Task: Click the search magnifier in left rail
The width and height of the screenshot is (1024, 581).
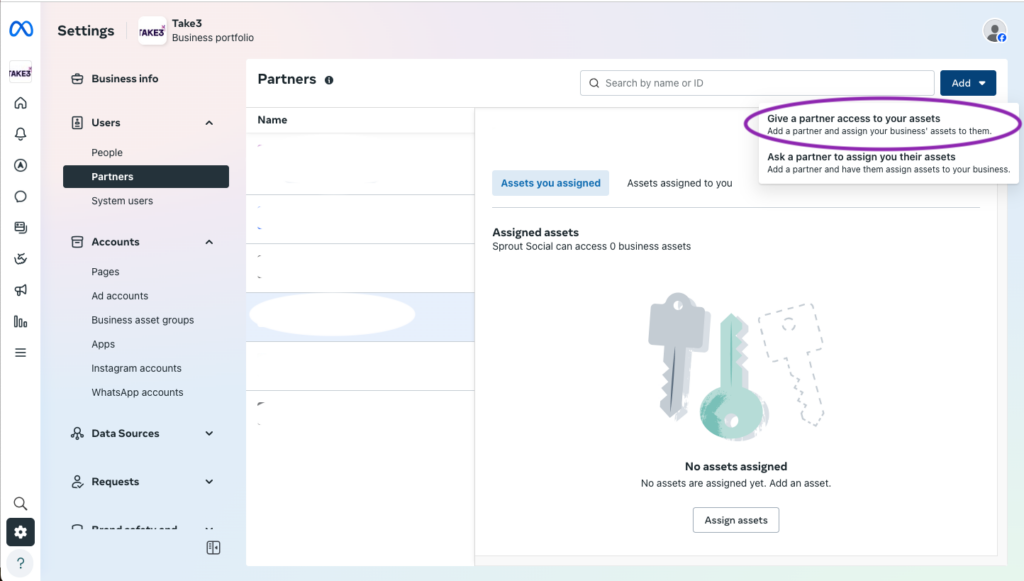Action: pyautogui.click(x=20, y=503)
